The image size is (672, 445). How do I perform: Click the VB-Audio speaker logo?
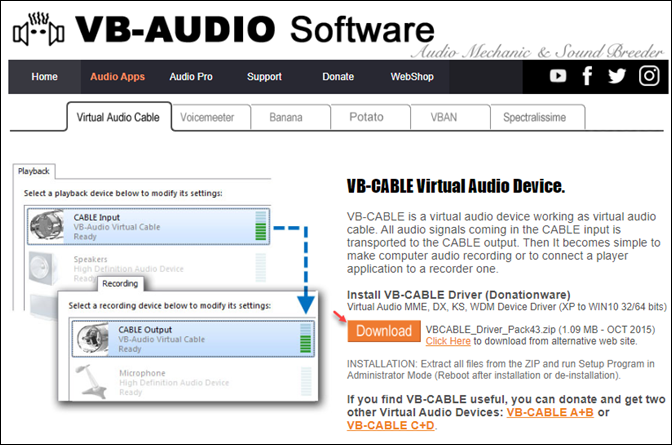coord(39,29)
